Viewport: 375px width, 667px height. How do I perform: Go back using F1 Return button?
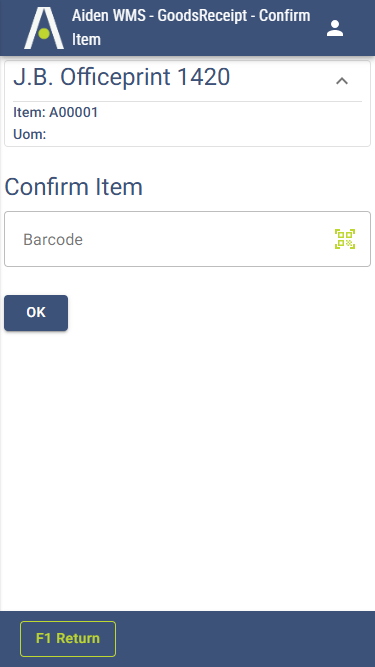(68, 638)
